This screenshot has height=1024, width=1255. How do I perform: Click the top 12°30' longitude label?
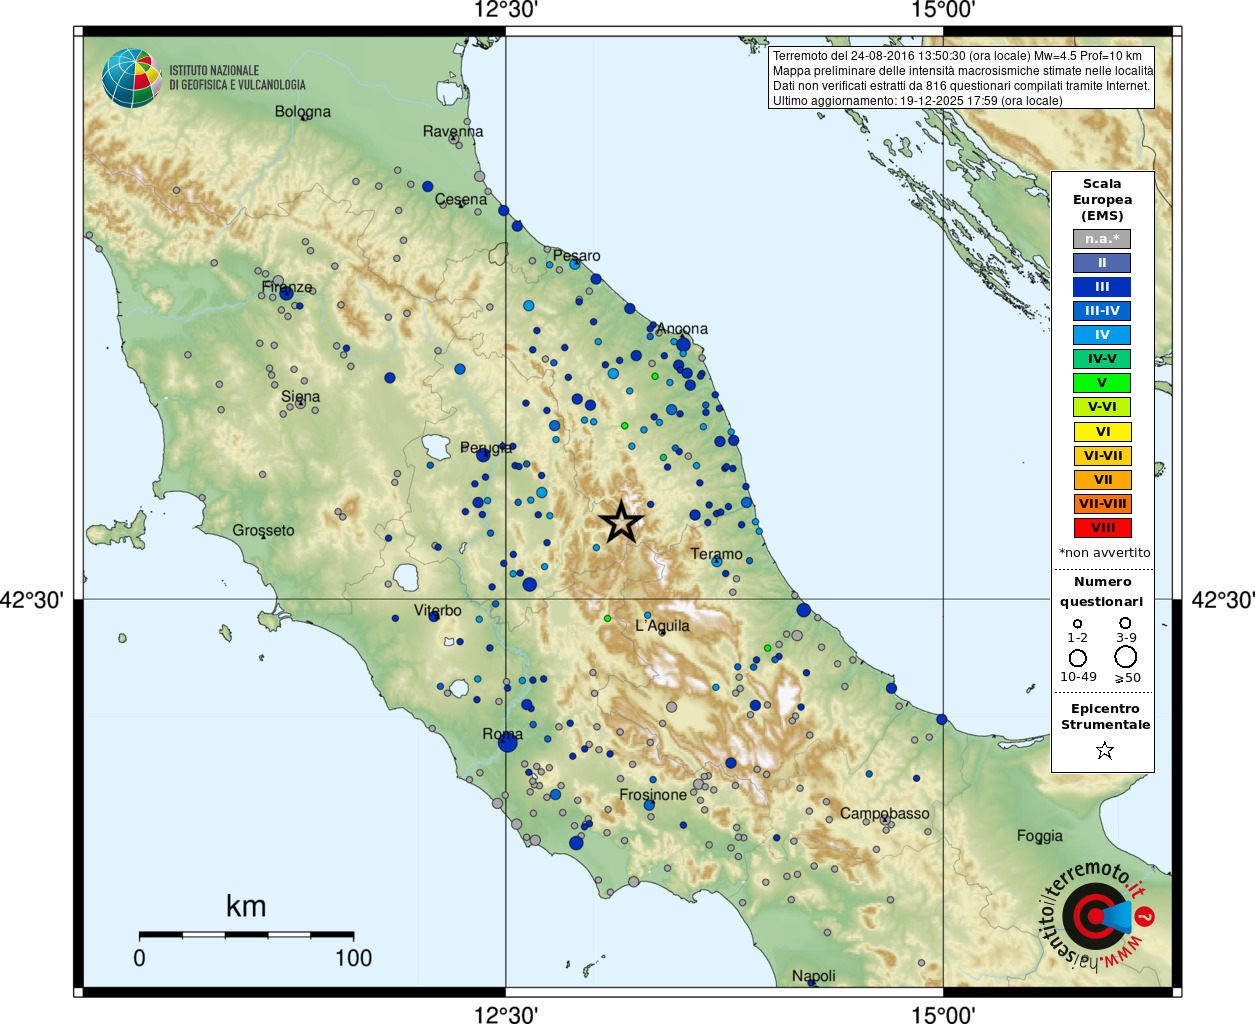[506, 11]
